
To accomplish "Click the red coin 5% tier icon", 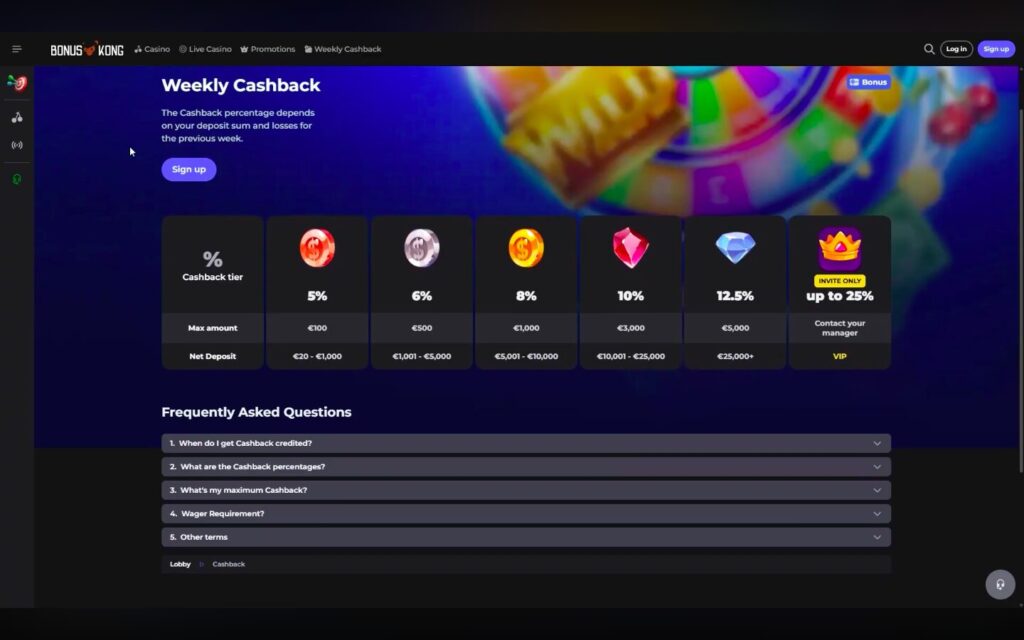I will (x=317, y=248).
